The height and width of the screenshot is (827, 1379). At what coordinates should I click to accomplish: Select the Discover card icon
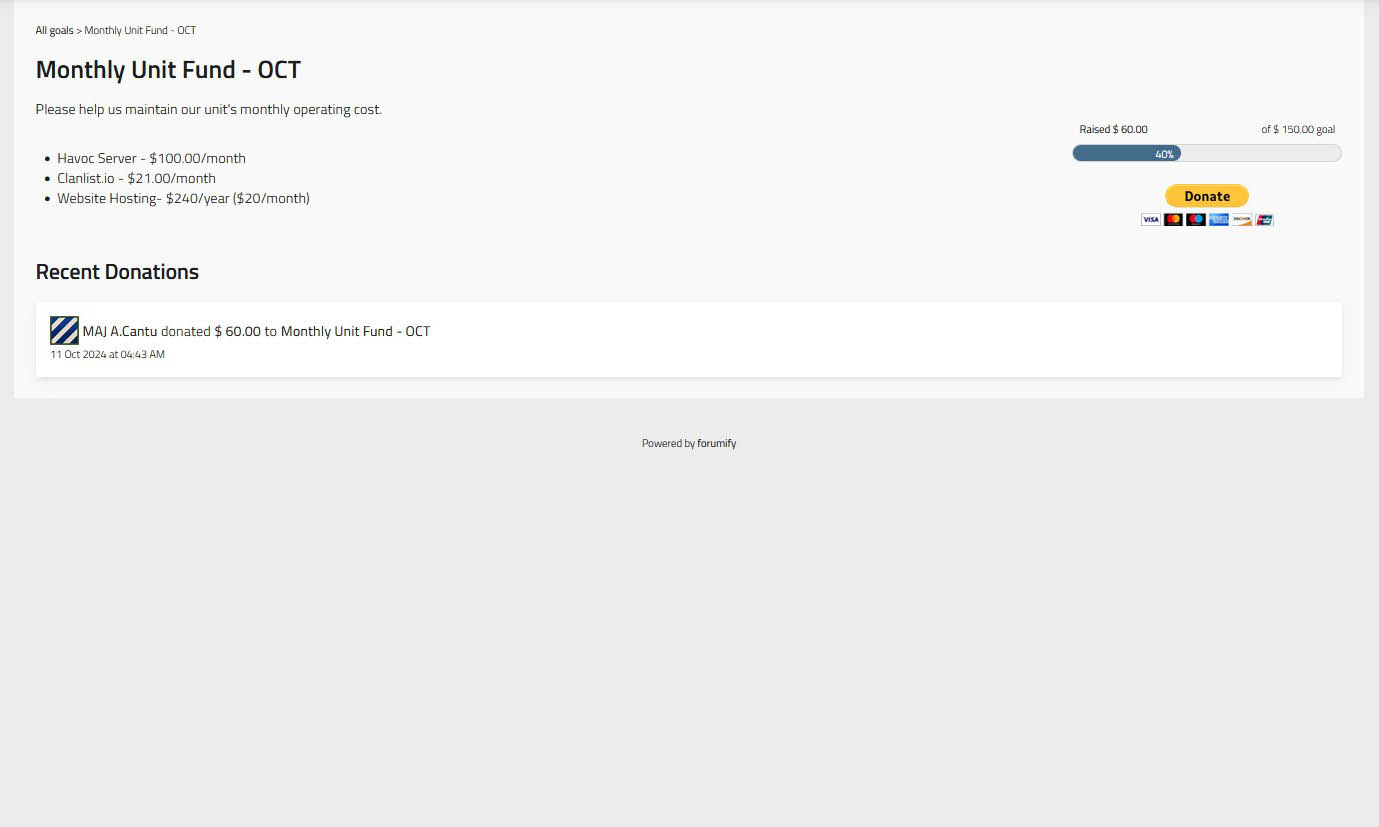point(1242,220)
